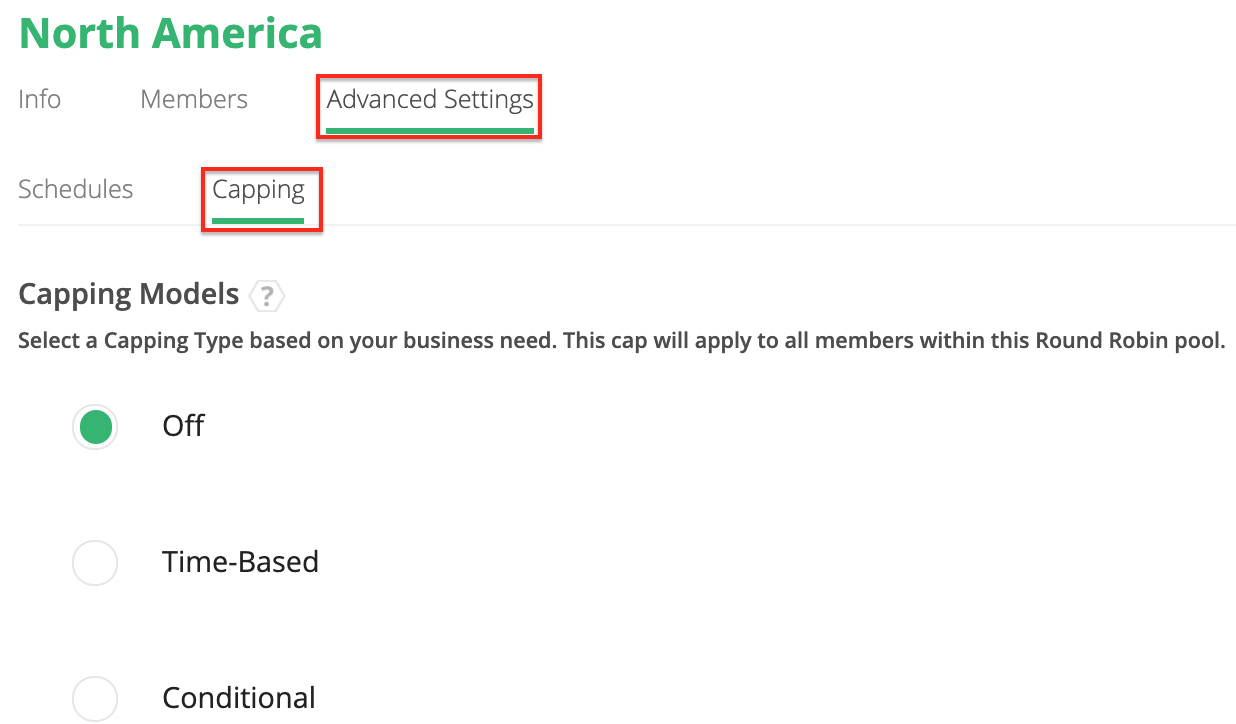Click the divider line under the sub-tabs
The height and width of the screenshot is (724, 1236).
tap(700, 225)
